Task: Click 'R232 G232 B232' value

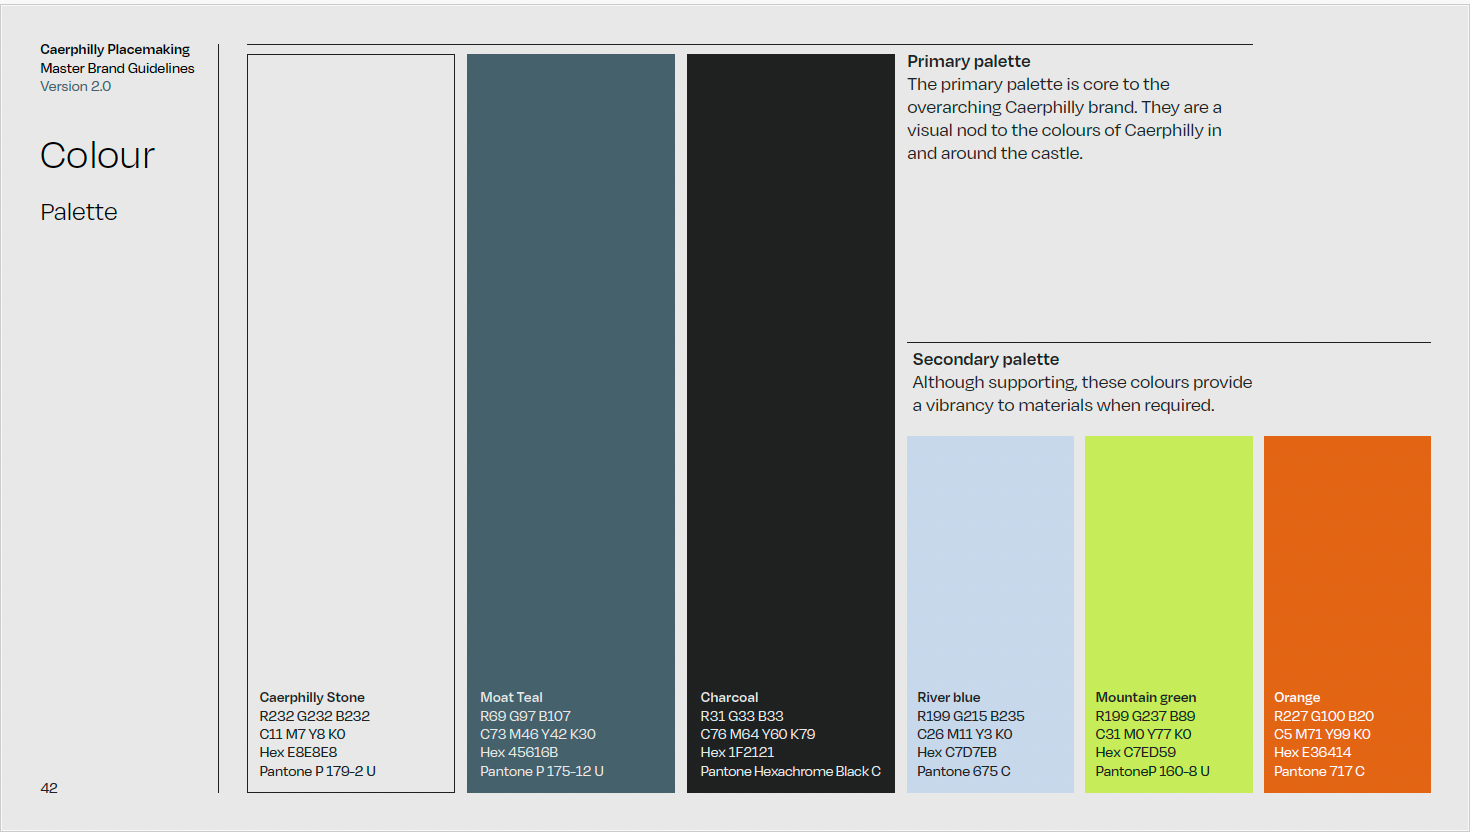Action: [x=315, y=716]
